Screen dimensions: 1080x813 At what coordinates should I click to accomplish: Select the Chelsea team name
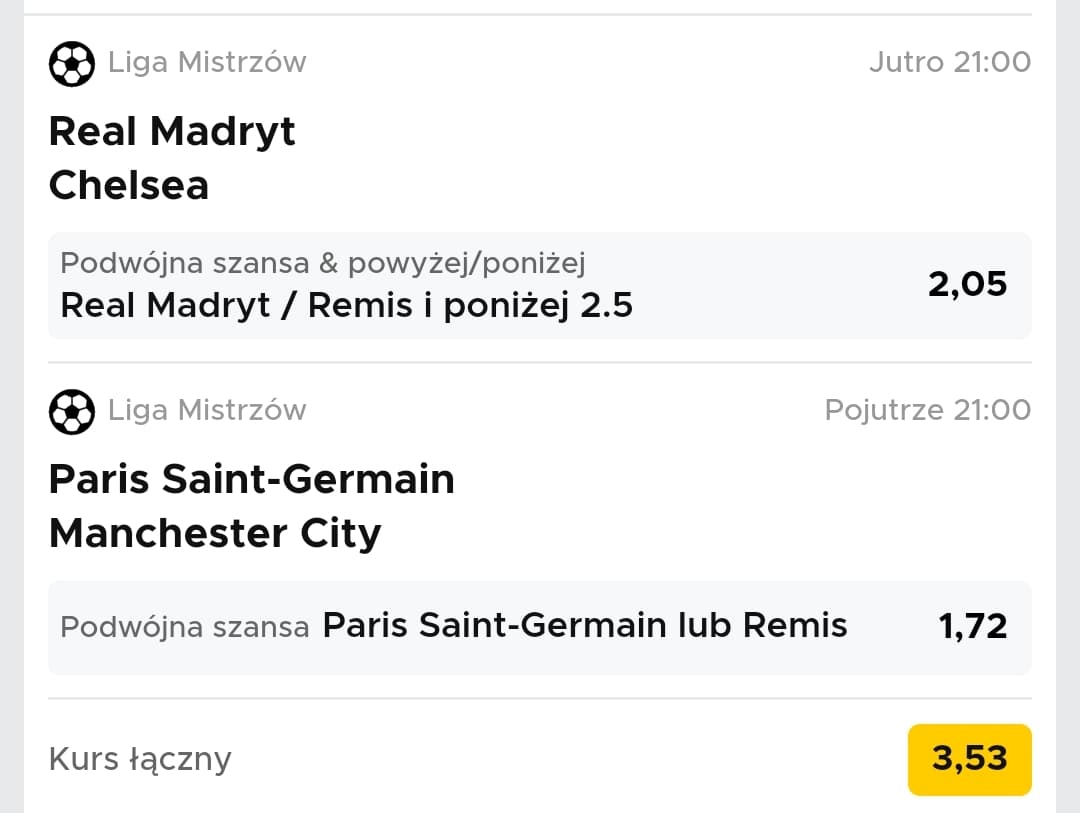(129, 185)
